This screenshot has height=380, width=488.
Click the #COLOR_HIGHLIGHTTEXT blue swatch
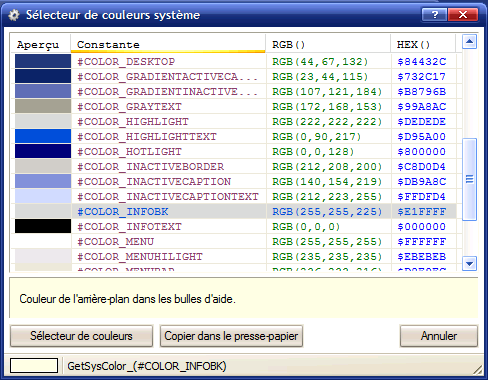pos(43,136)
